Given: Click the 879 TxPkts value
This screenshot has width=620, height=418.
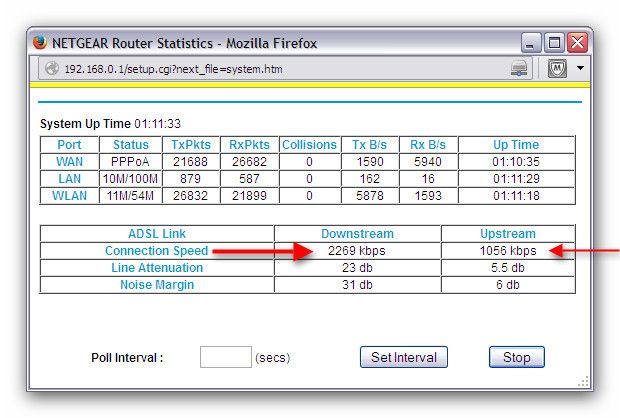Looking at the screenshot, I should (190, 179).
